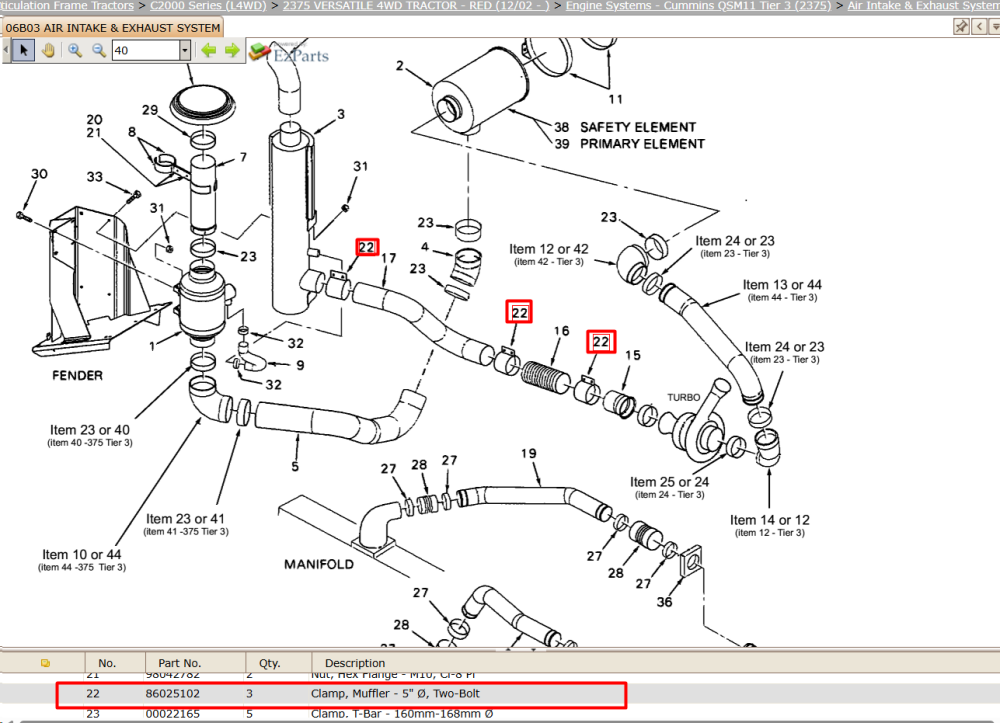
Task: Click callout 33 above the fender
Action: click(94, 177)
